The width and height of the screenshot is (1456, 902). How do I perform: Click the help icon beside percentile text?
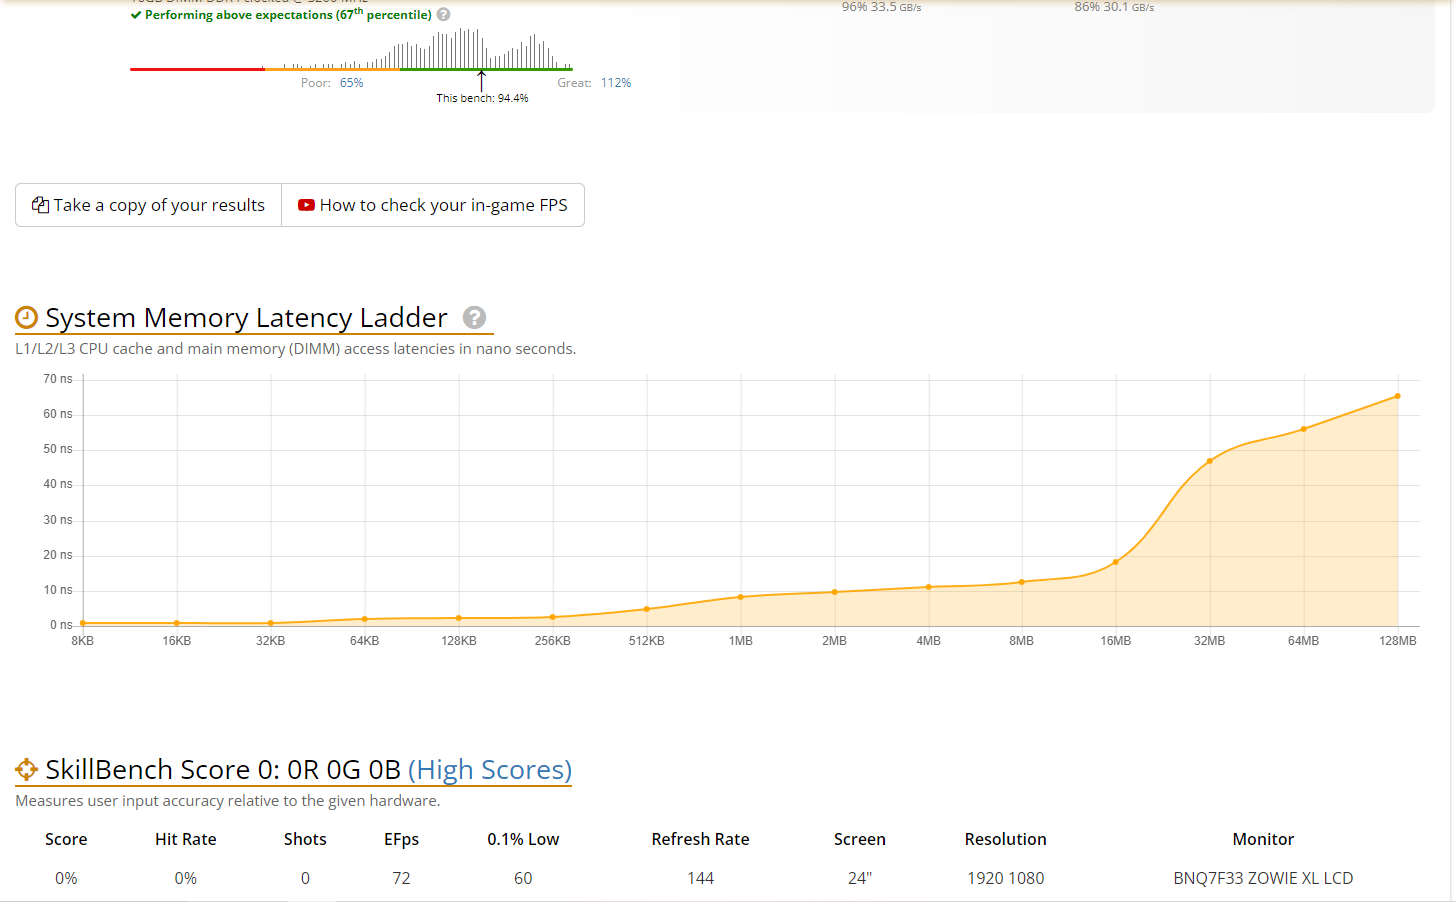(x=443, y=15)
